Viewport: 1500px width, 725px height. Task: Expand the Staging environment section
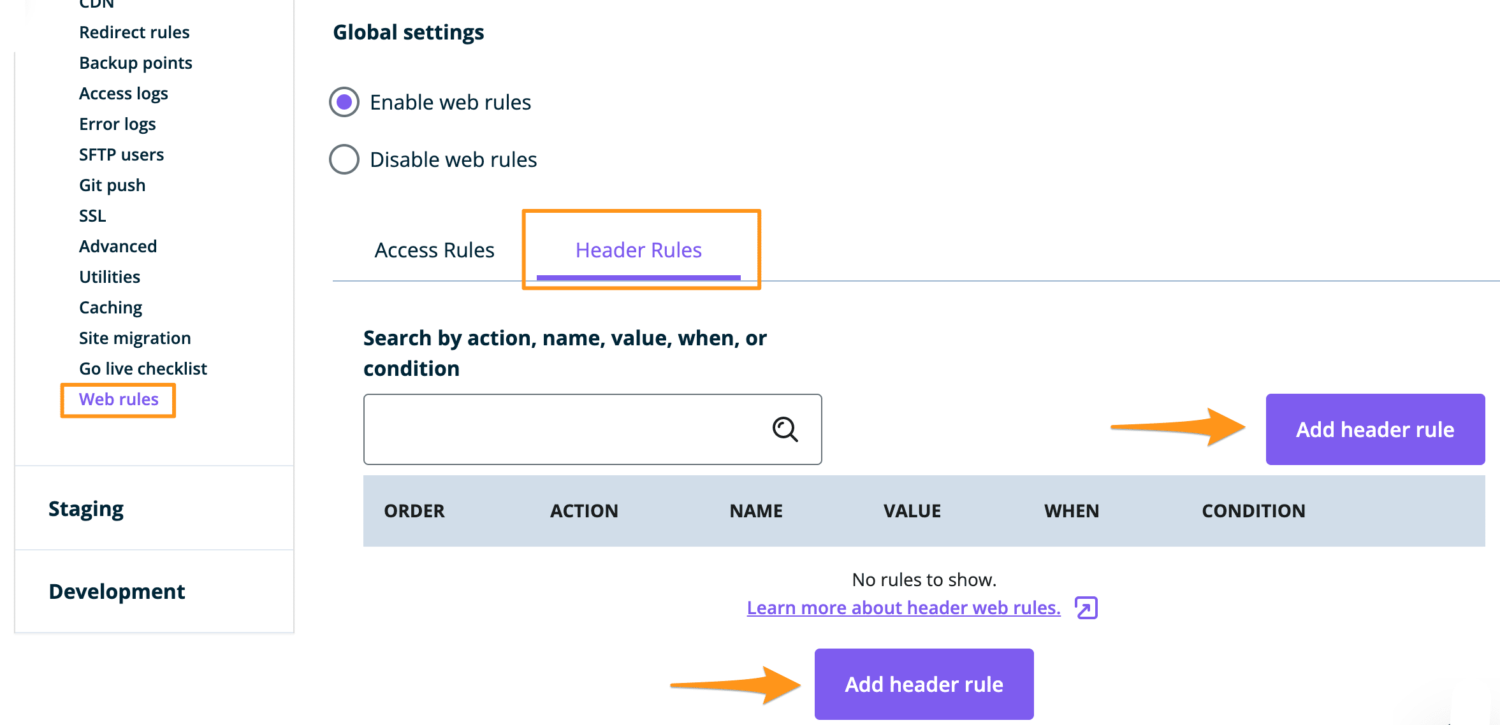[86, 509]
